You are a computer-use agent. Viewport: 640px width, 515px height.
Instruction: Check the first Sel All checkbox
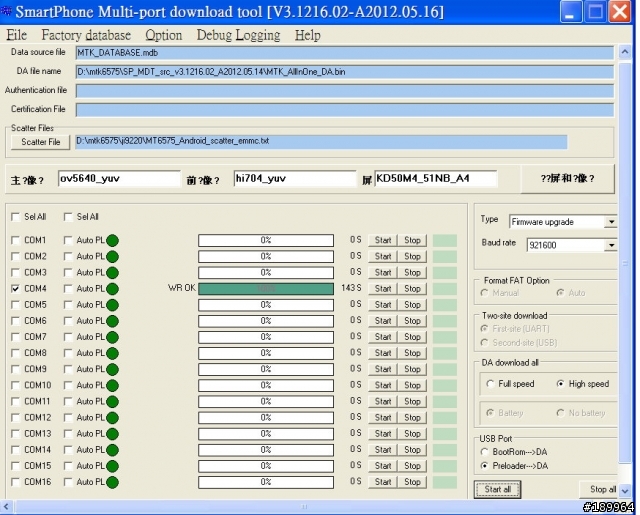click(x=16, y=217)
